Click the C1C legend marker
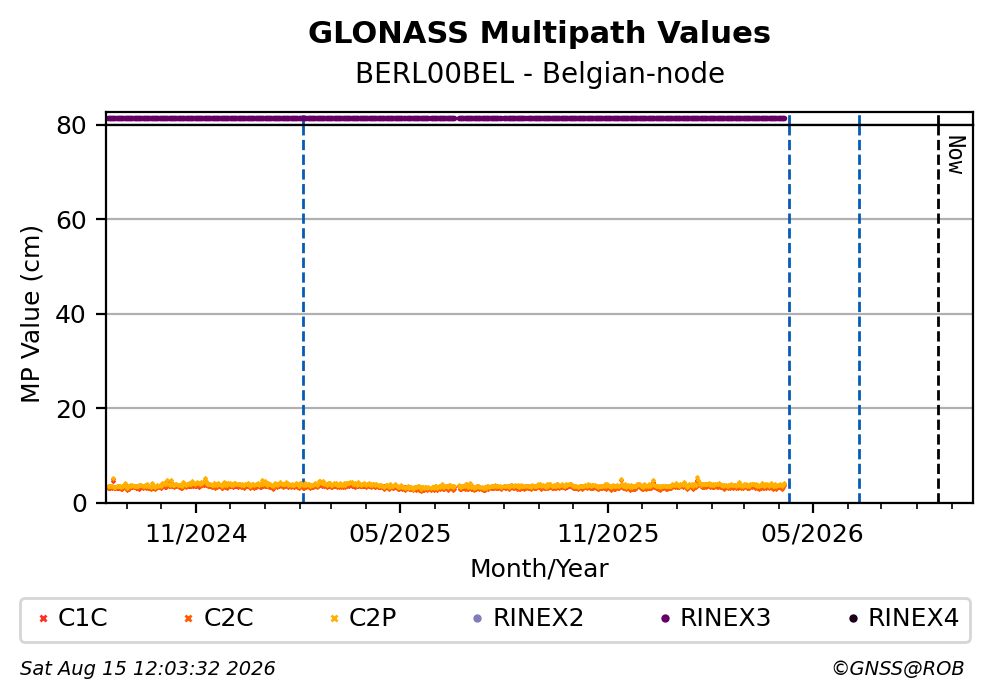The width and height of the screenshot is (992, 699). pos(43,619)
